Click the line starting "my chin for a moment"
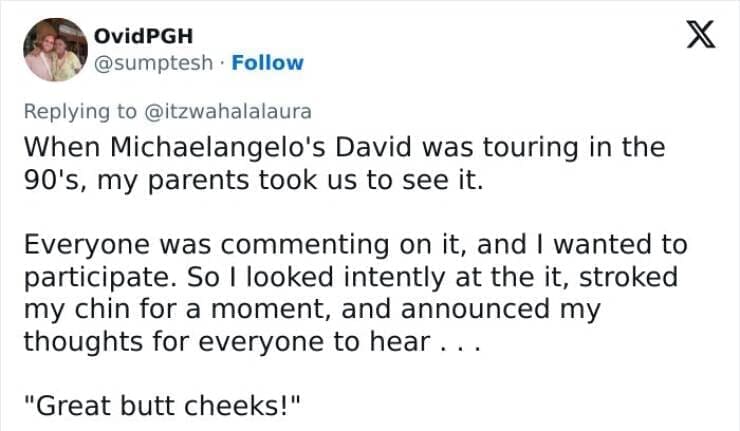 click(x=310, y=309)
